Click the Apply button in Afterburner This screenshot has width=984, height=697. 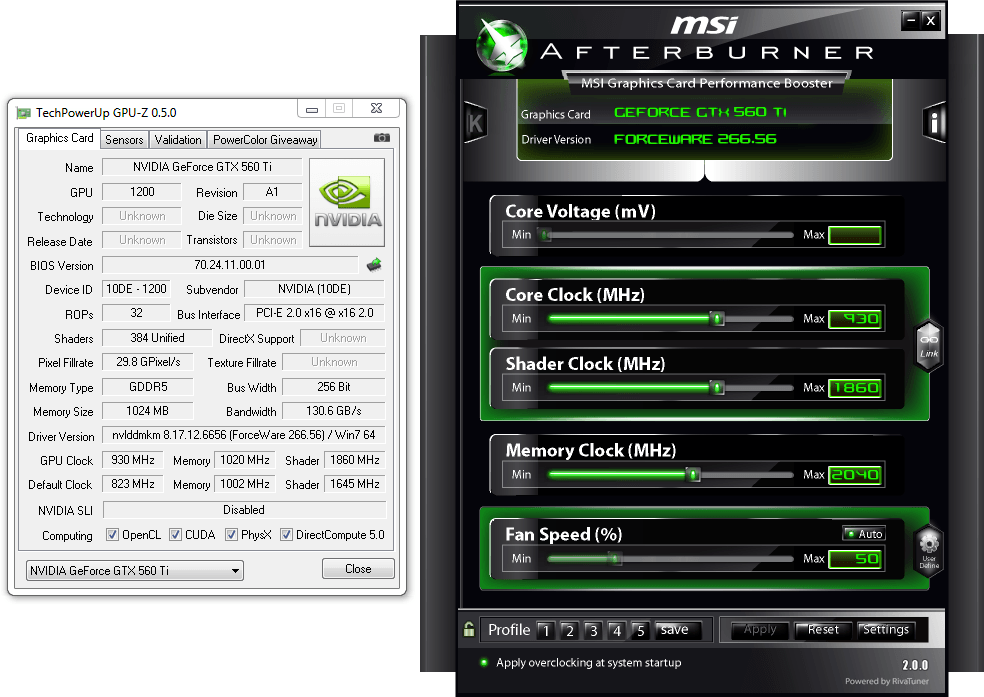click(x=760, y=630)
